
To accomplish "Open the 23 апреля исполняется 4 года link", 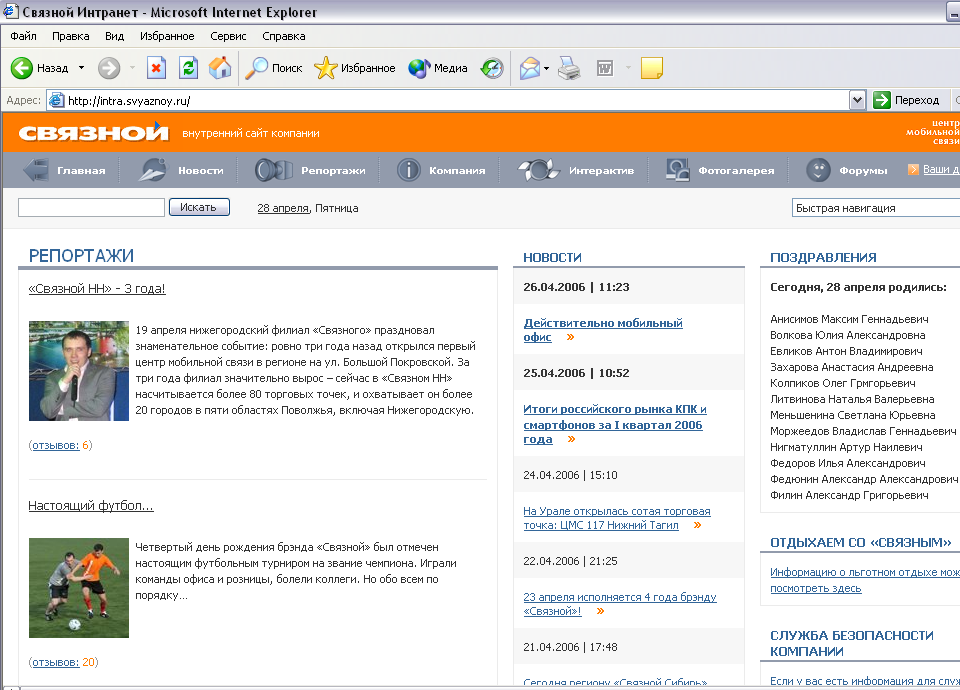I will tap(620, 604).
